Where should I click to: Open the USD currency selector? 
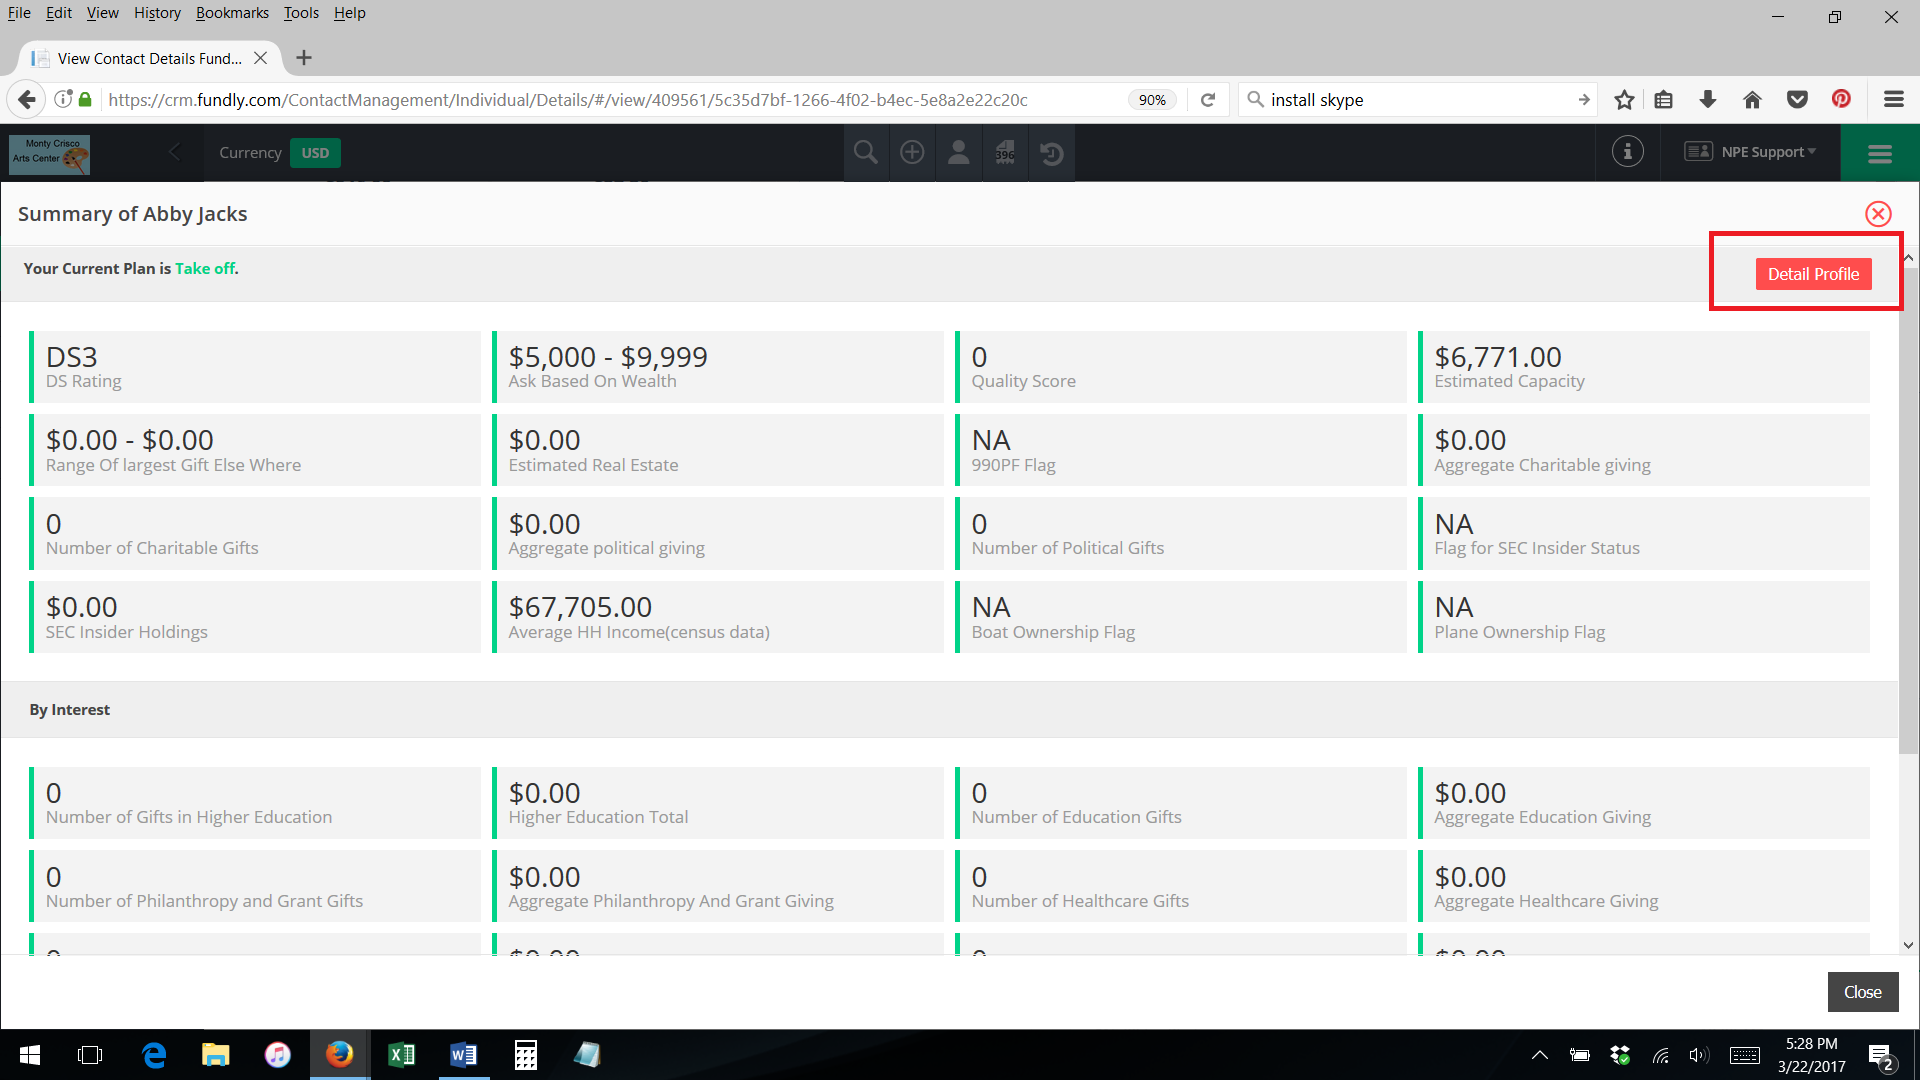coord(315,153)
